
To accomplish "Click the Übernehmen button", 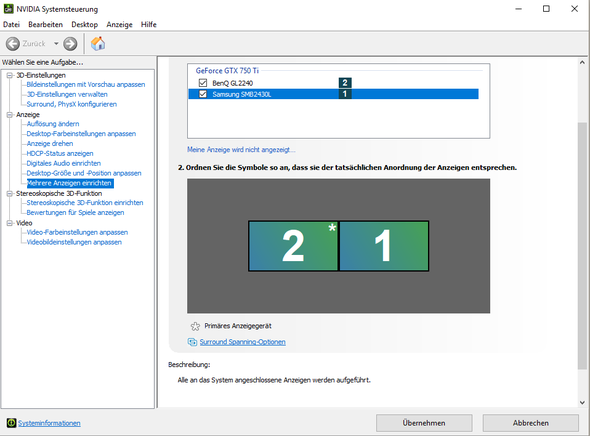I will tap(424, 423).
